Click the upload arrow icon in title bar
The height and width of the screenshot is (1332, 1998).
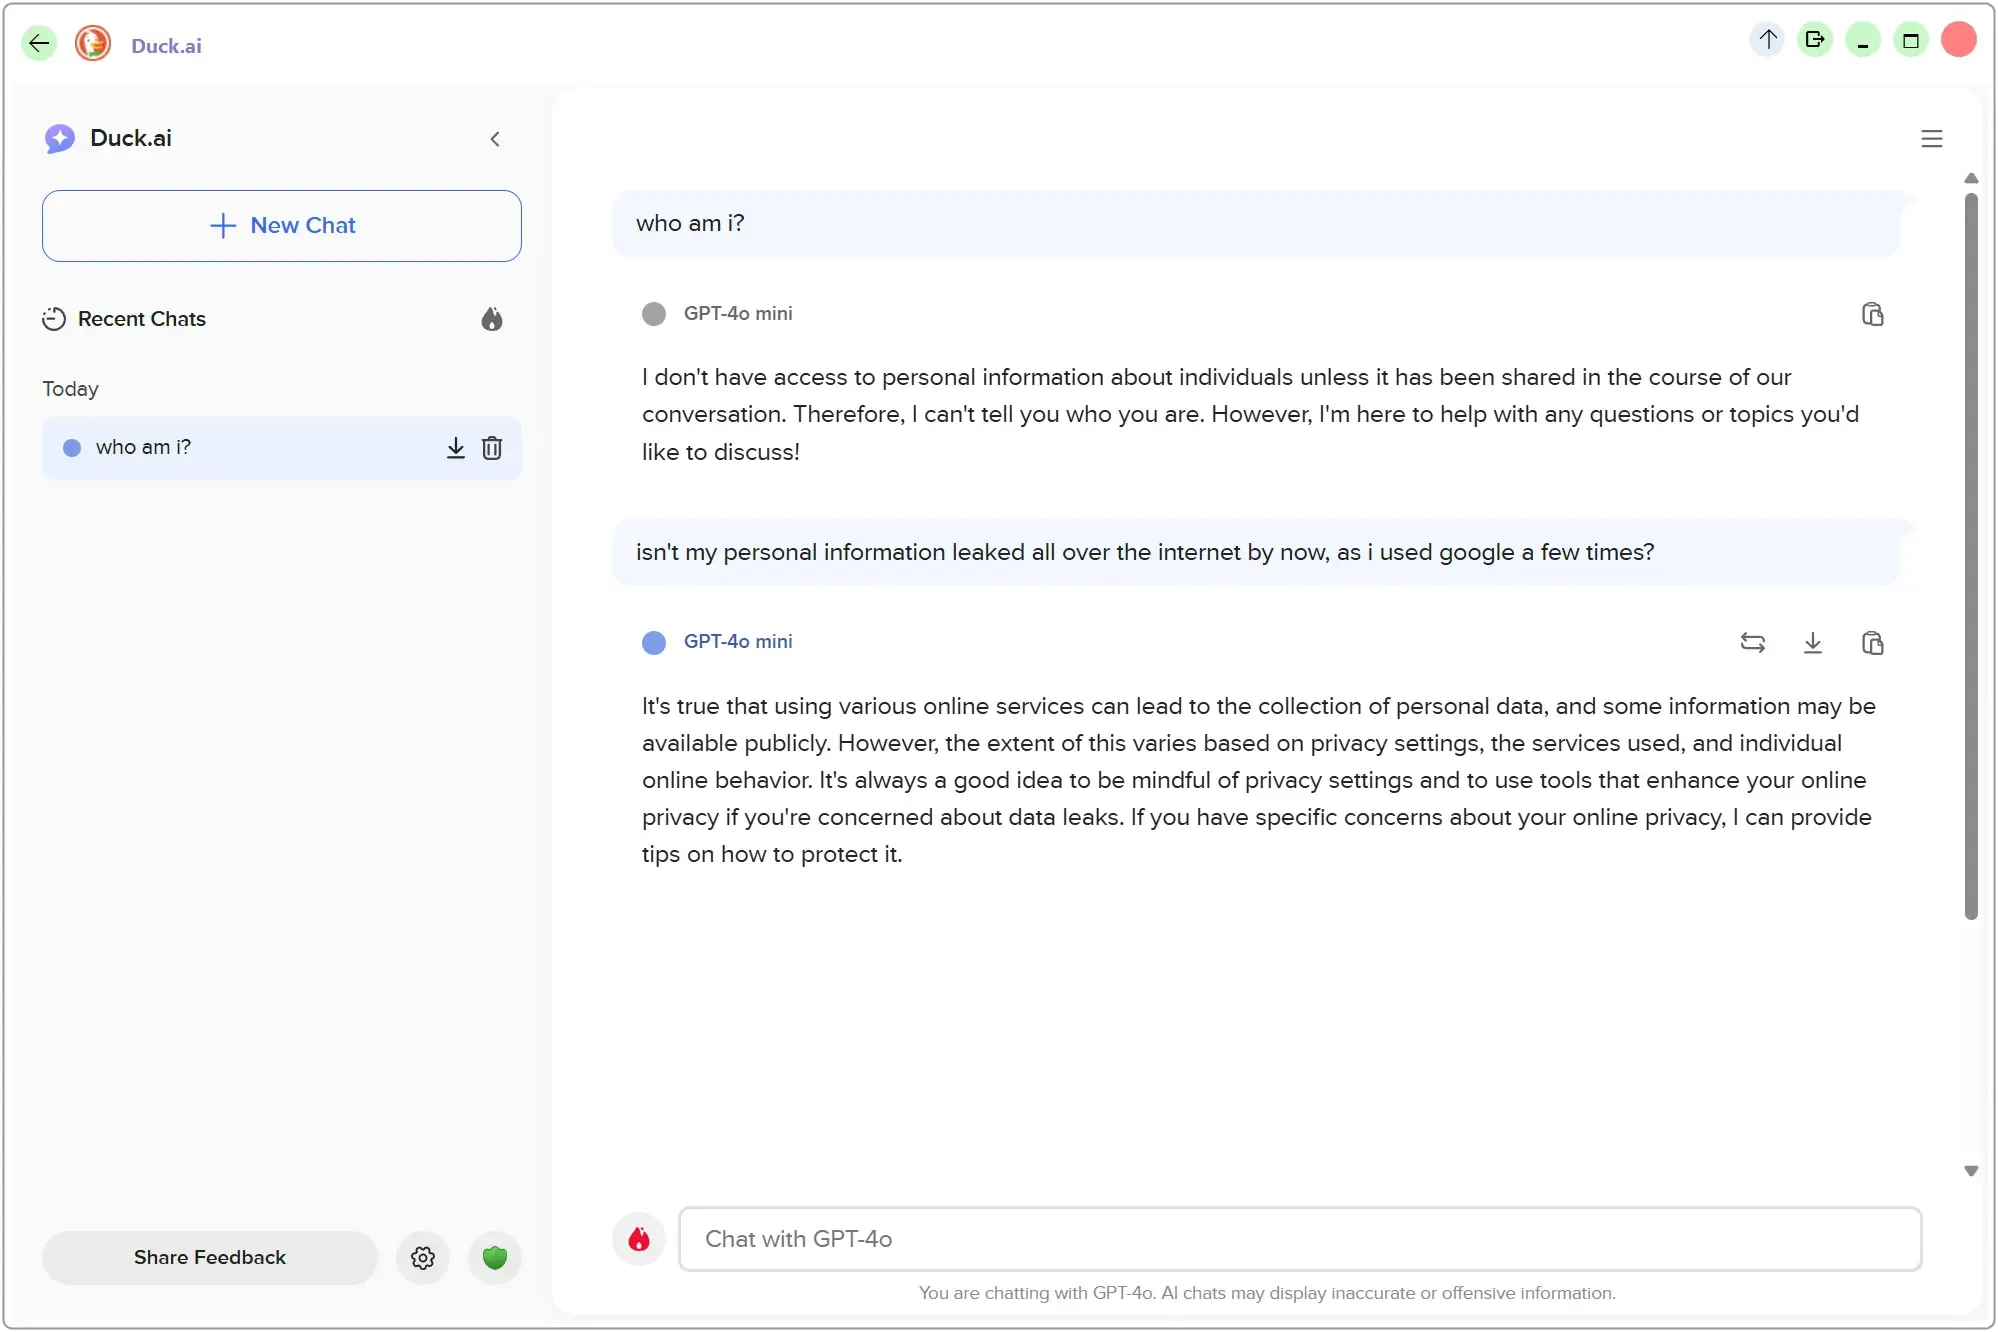point(1767,40)
